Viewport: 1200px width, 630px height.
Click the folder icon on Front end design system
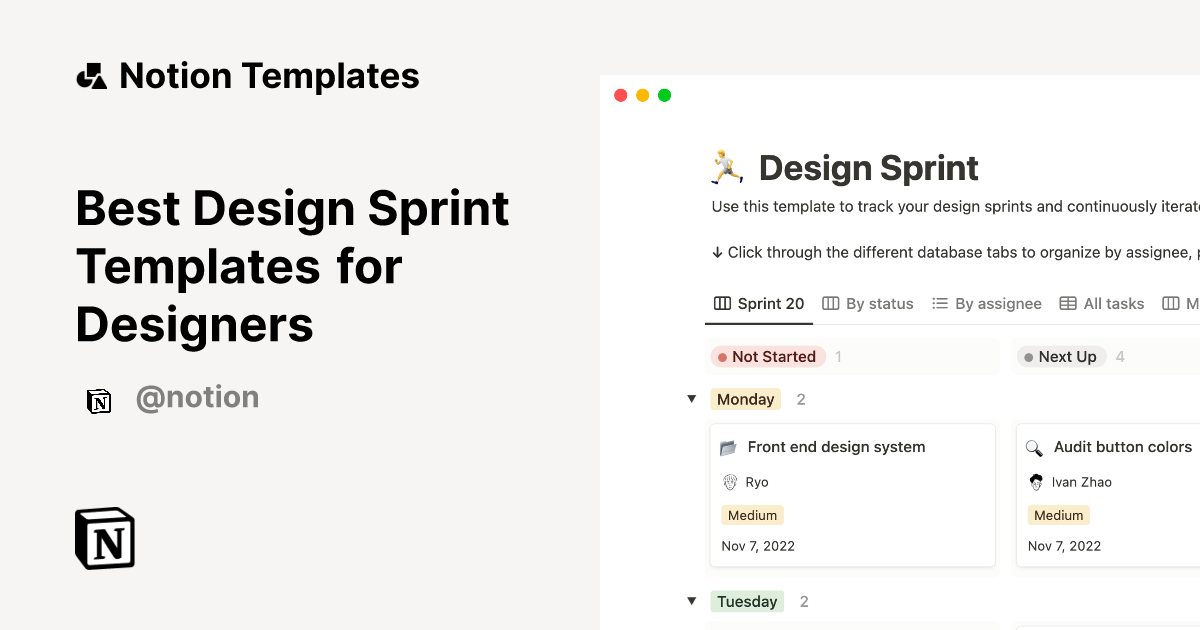coord(728,448)
